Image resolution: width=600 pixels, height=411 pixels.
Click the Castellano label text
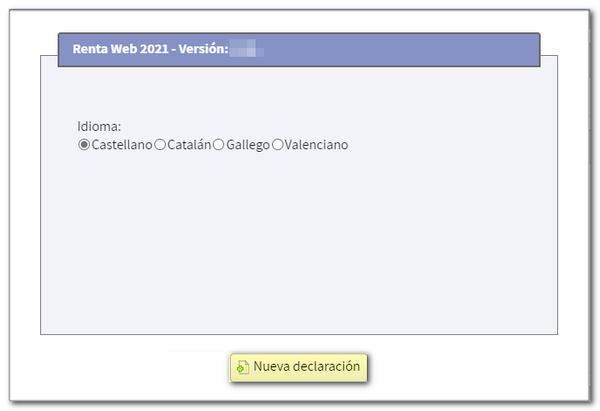pos(121,145)
